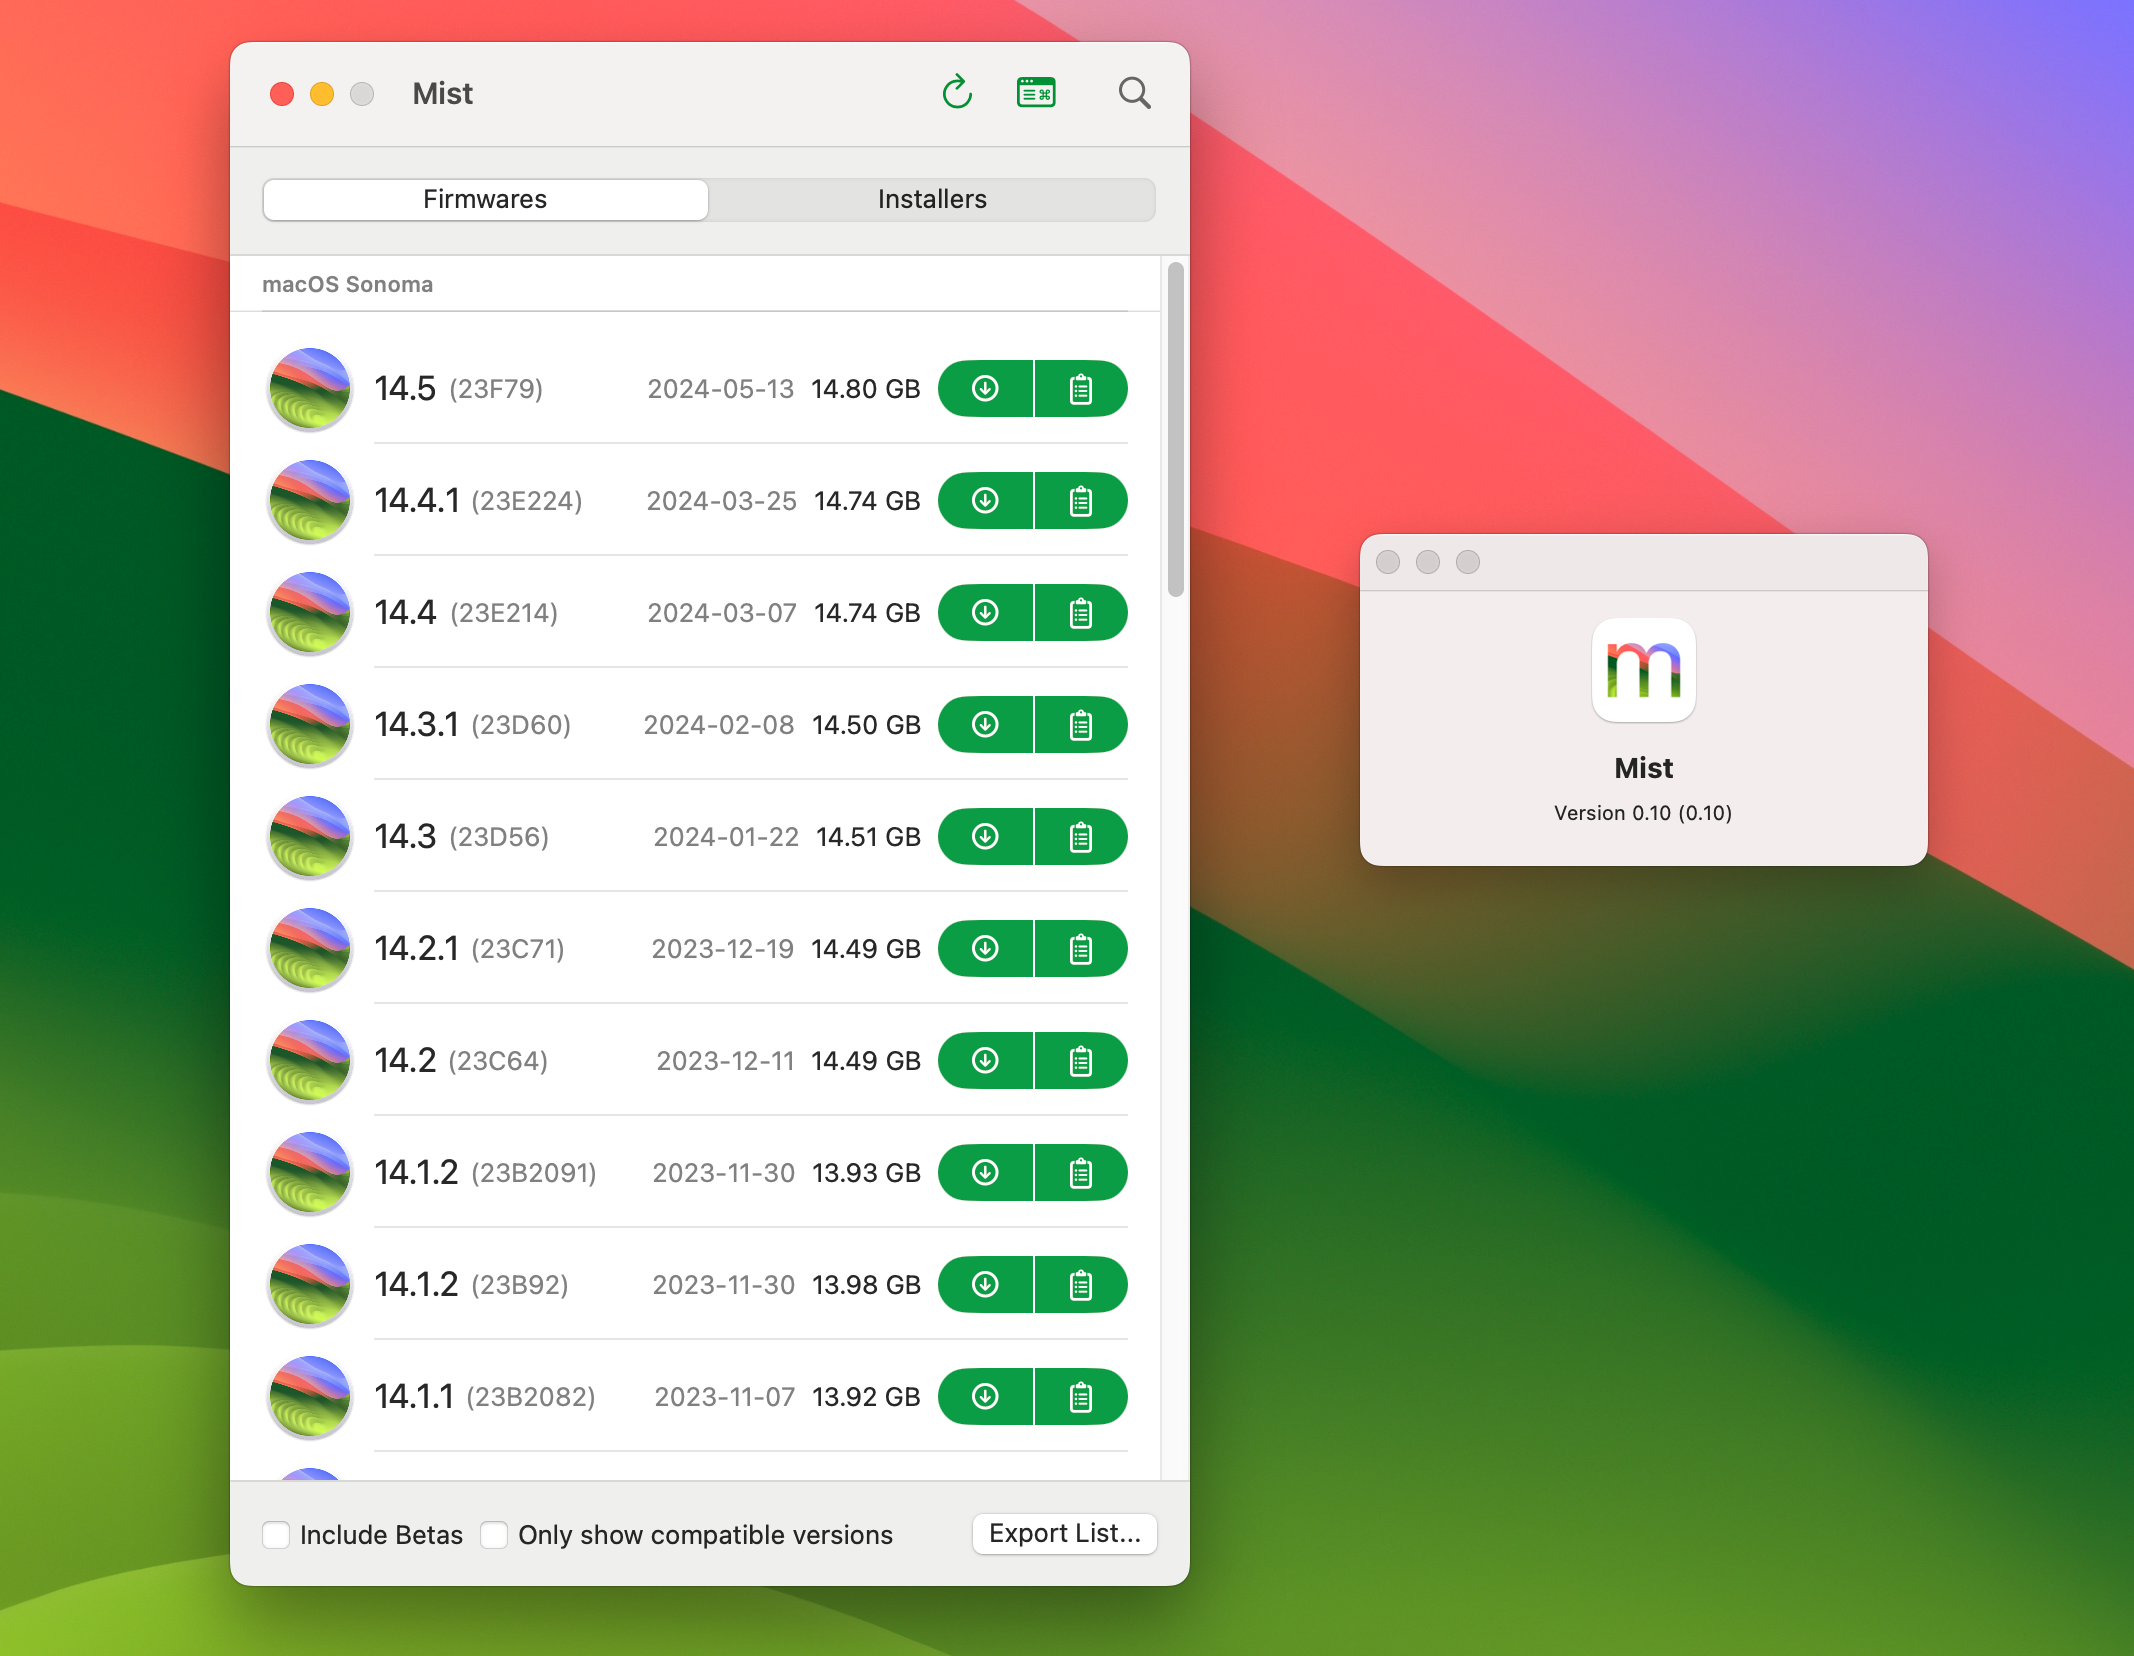Click the 14.4.1 version label
Image resolution: width=2134 pixels, height=1656 pixels.
[x=417, y=501]
